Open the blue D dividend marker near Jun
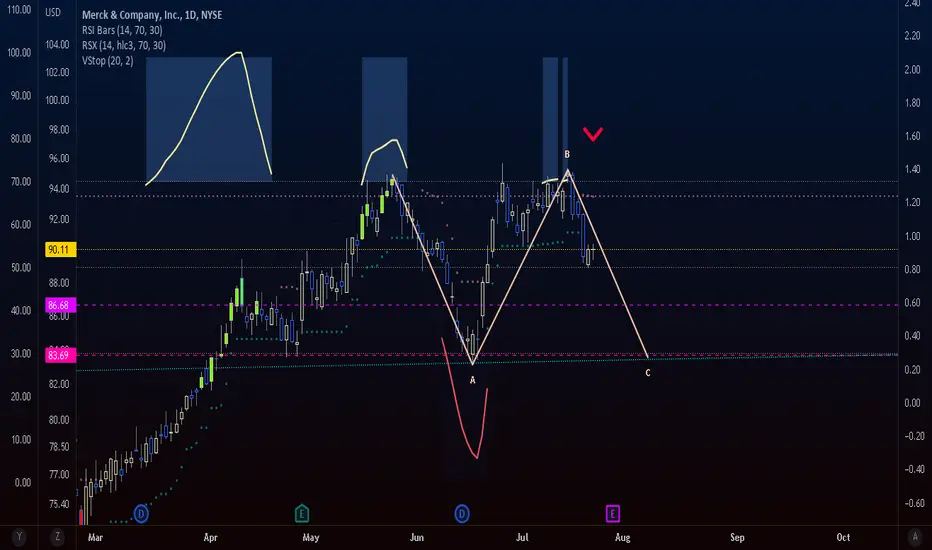932x550 pixels. point(462,513)
